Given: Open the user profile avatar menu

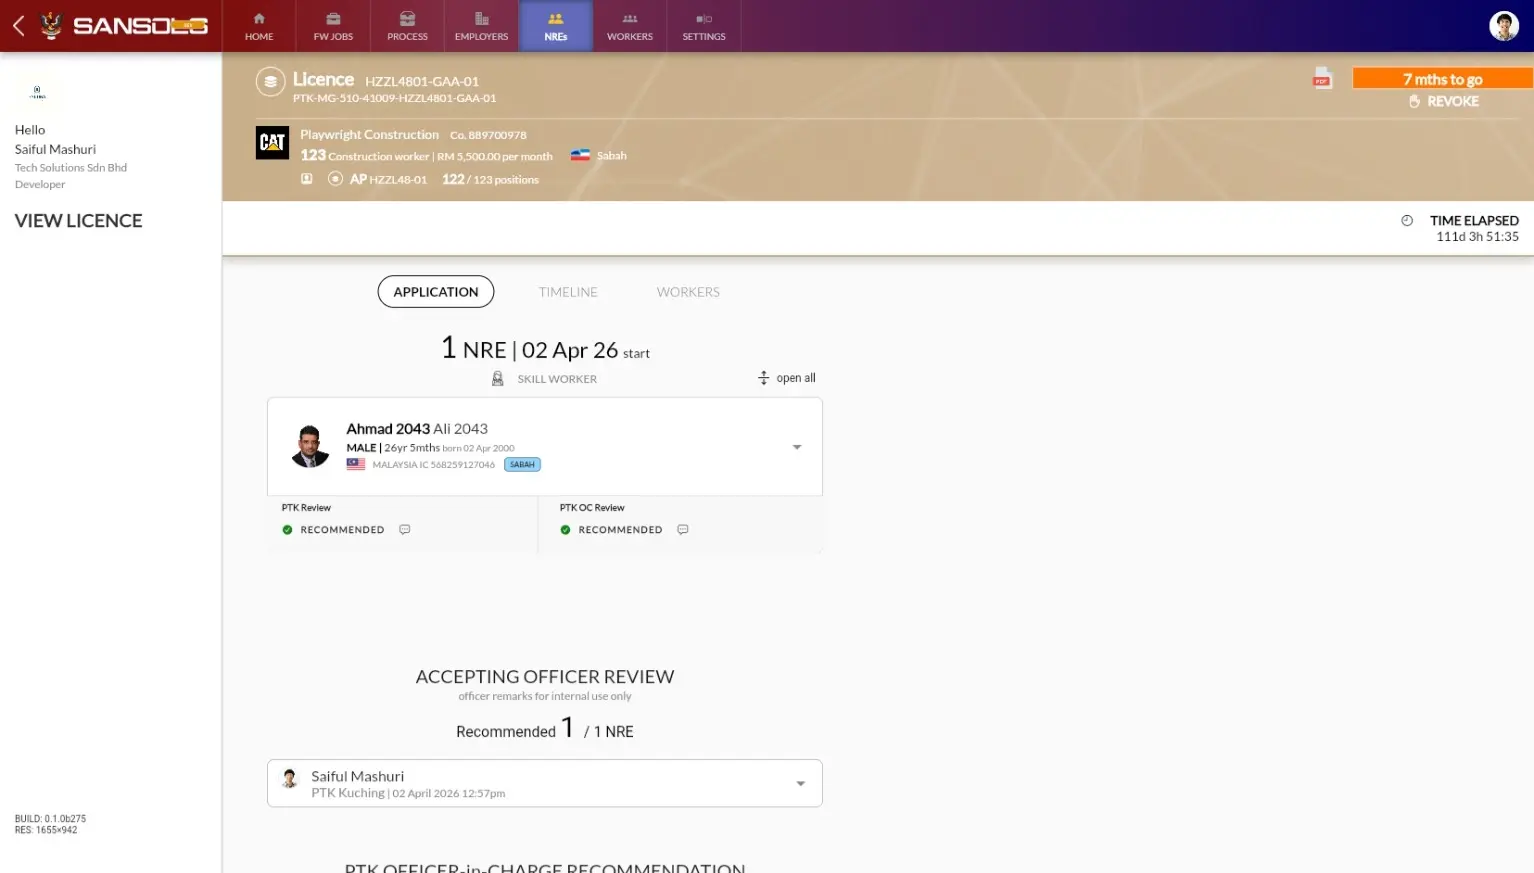Looking at the screenshot, I should (x=1503, y=26).
